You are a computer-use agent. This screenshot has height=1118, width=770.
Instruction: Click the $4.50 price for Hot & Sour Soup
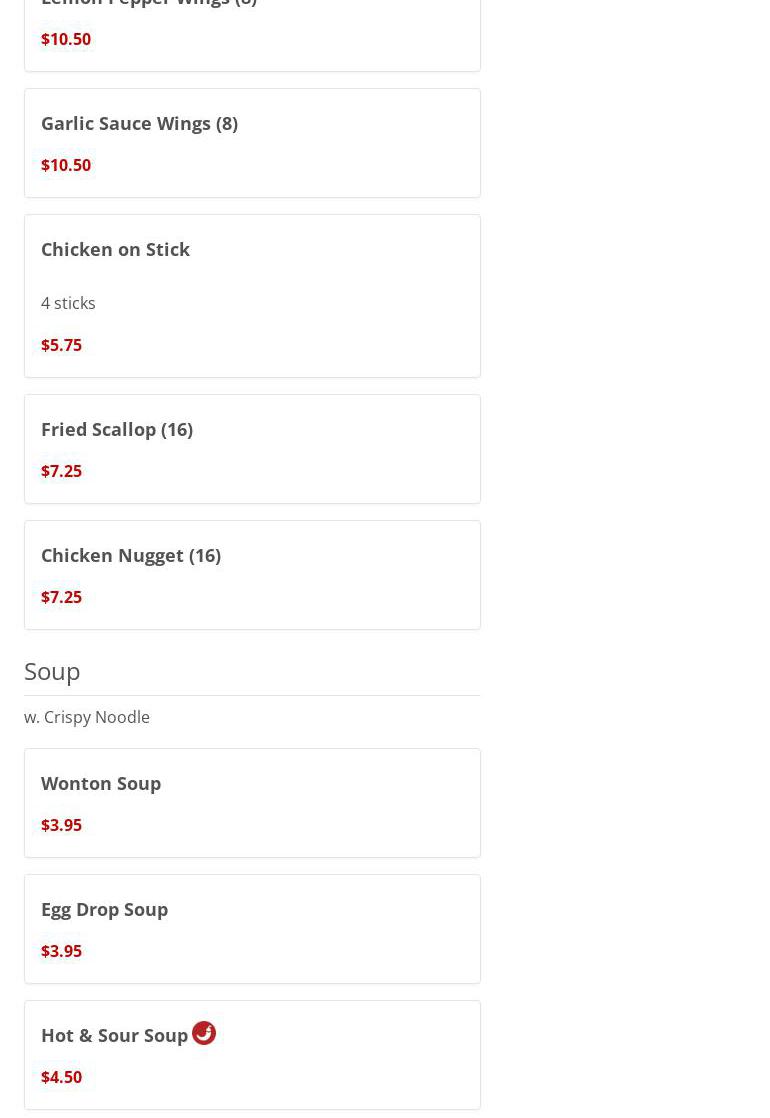[x=61, y=1077]
